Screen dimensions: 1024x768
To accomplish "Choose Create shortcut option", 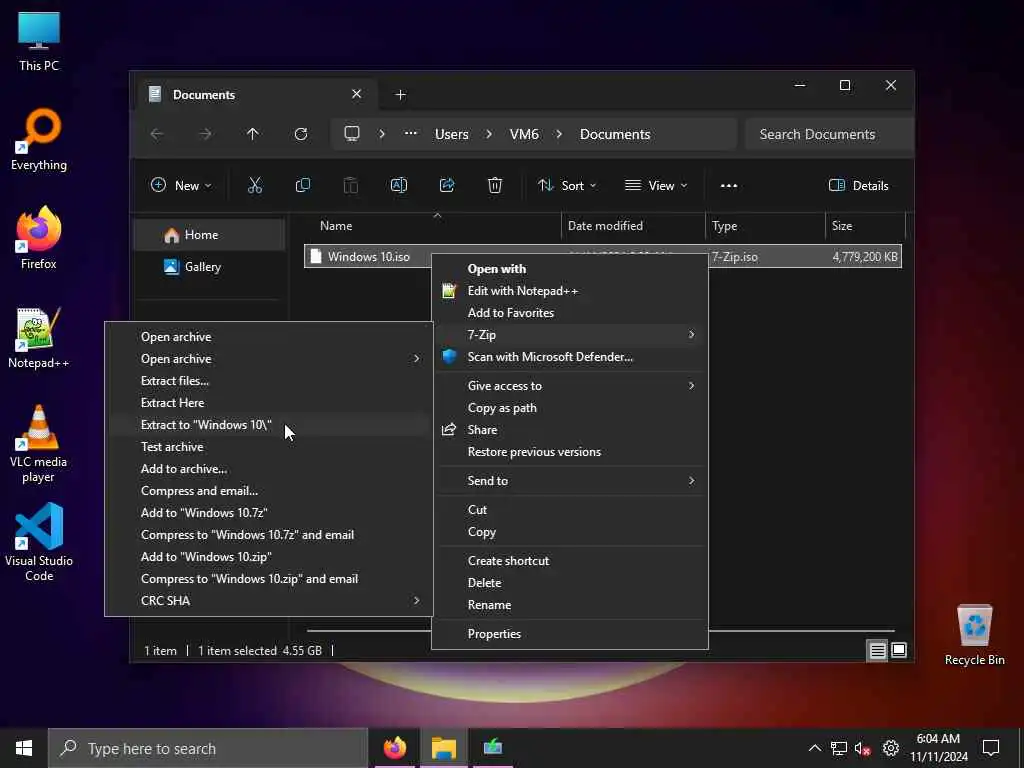I will [569, 560].
